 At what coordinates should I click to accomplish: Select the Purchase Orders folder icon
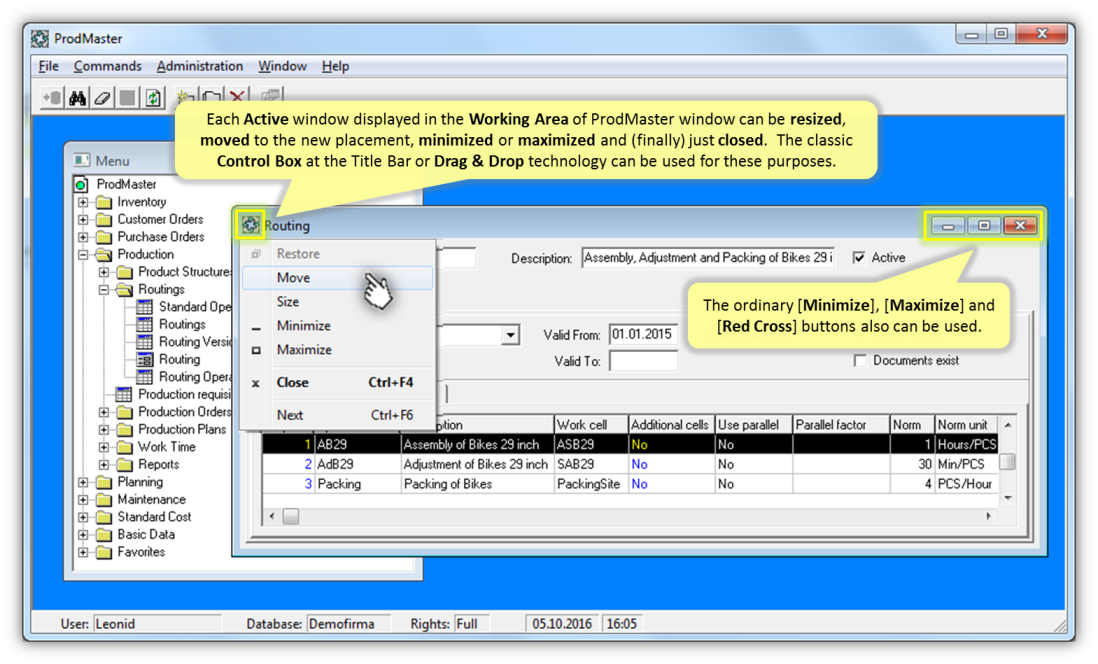104,237
